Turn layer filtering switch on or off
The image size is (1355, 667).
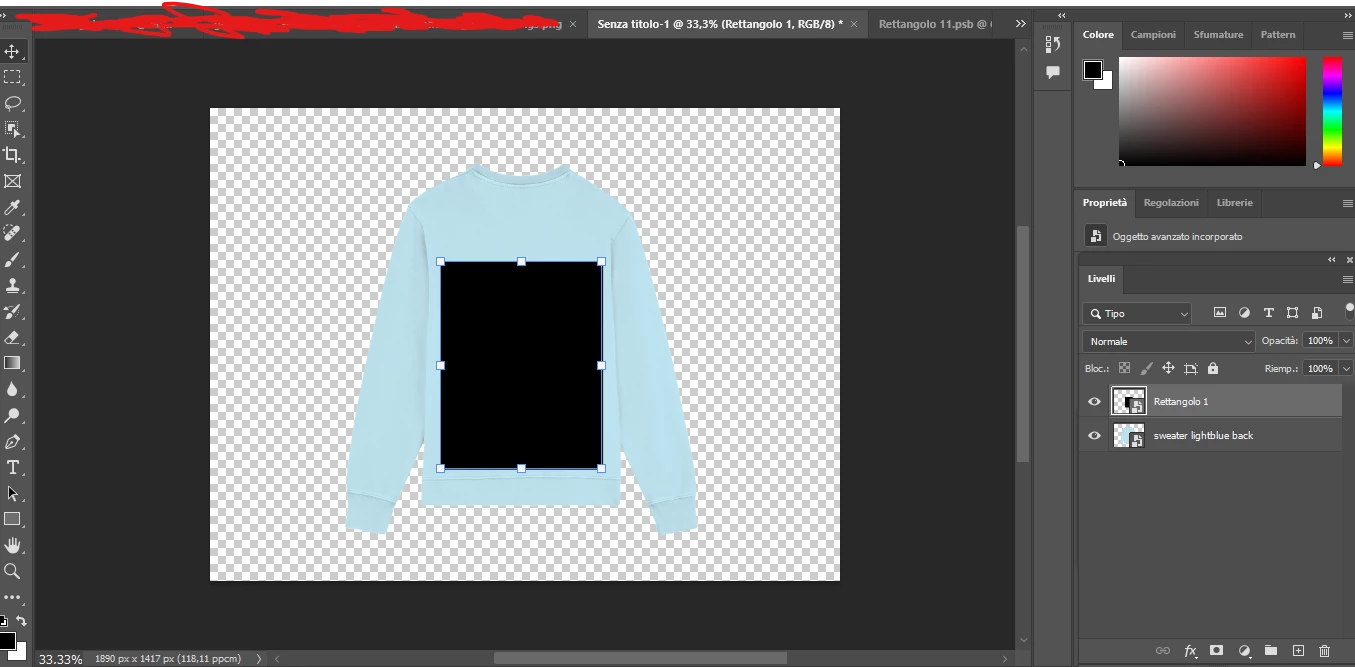click(x=1349, y=310)
